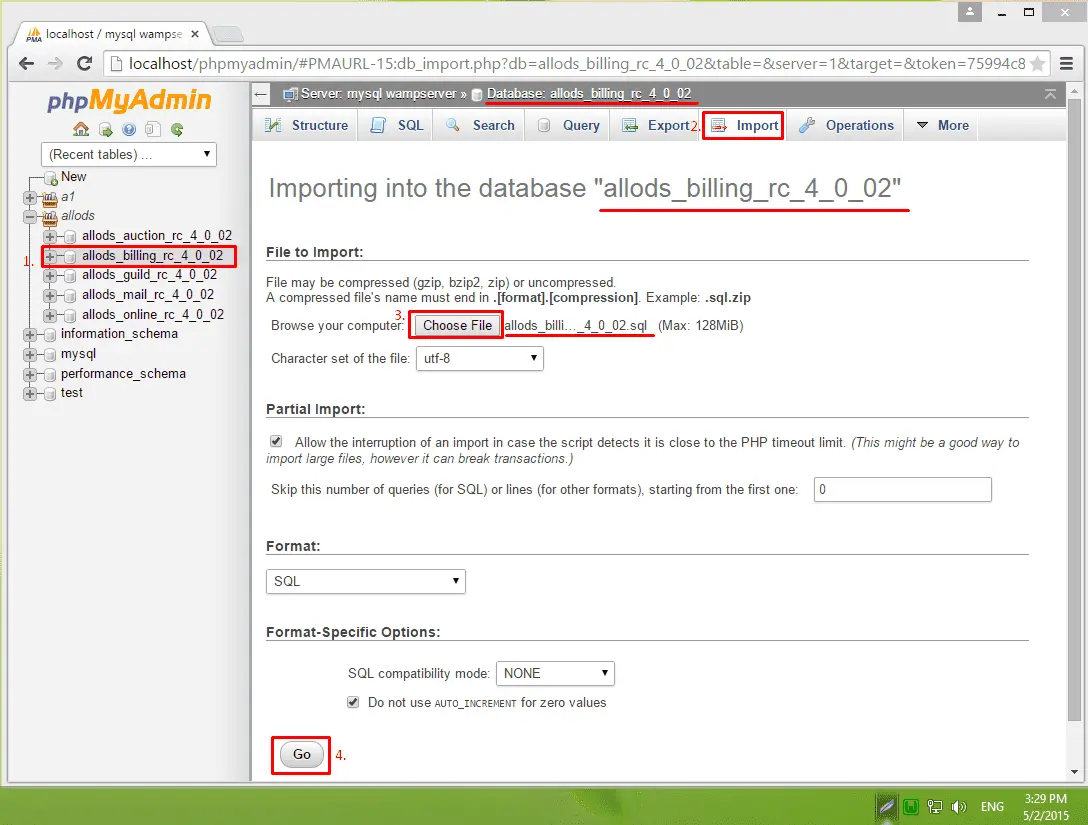This screenshot has width=1088, height=825.
Task: Click the New database icon in tree
Action: [51, 178]
